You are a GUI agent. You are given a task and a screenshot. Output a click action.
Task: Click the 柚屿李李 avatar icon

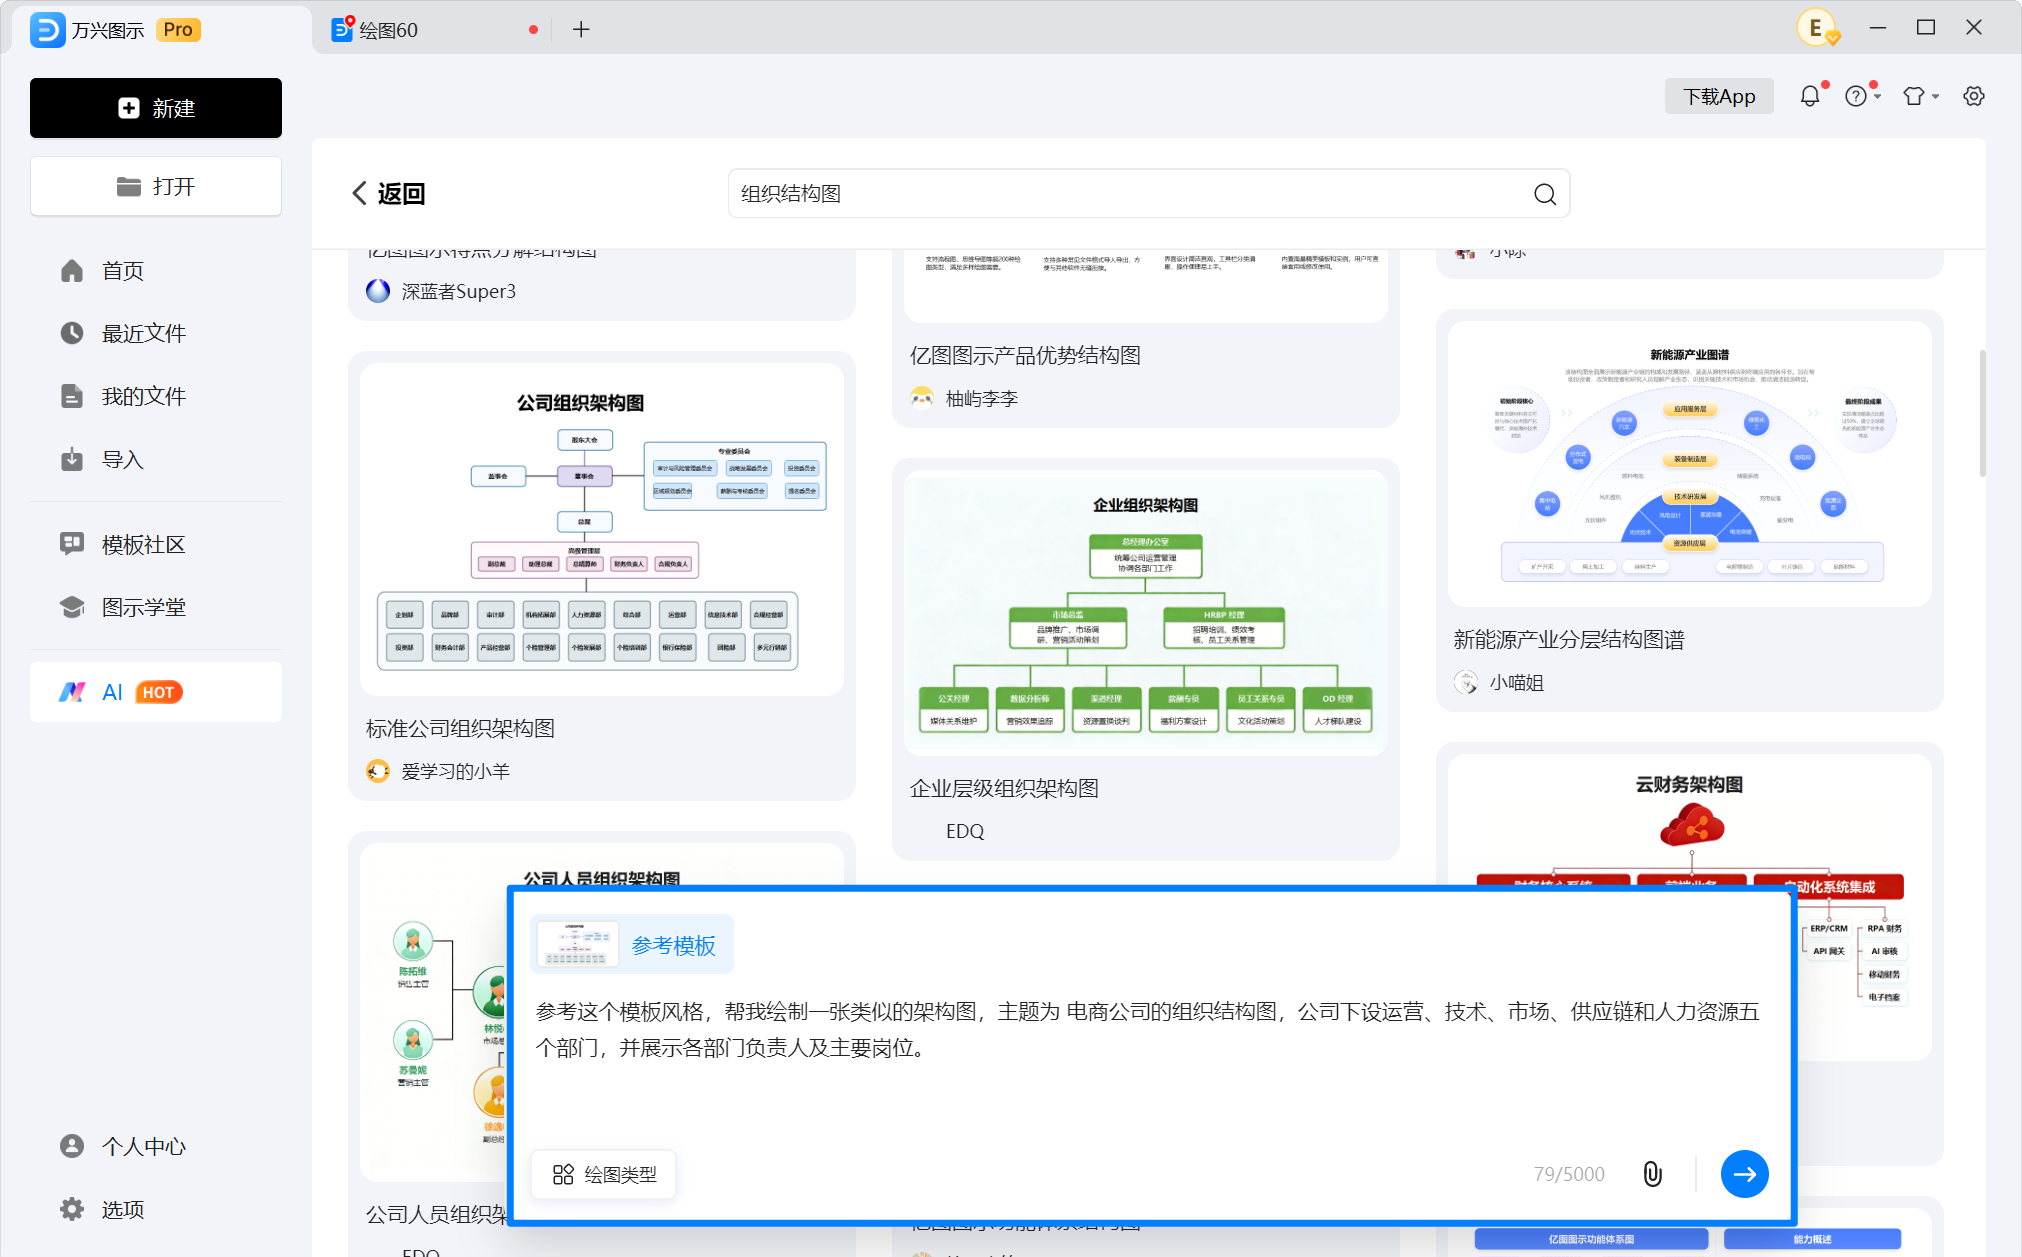pyautogui.click(x=922, y=399)
